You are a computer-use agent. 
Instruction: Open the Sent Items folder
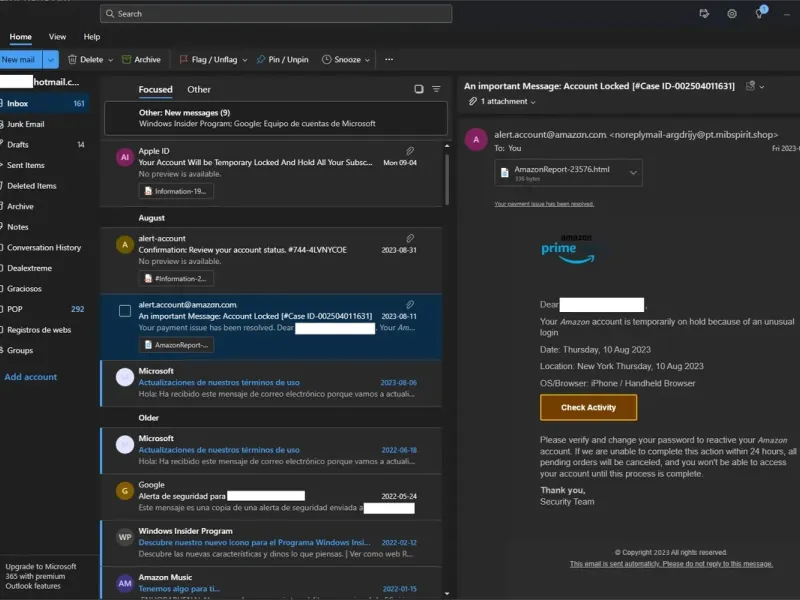click(44, 165)
